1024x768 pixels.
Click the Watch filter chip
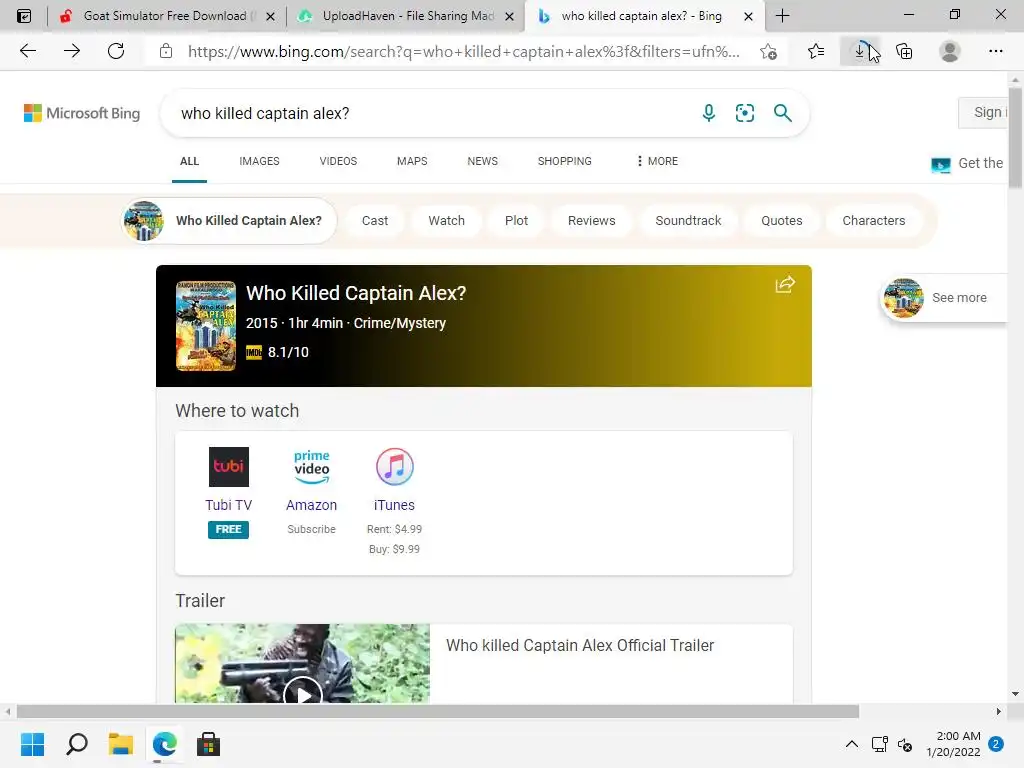point(447,221)
